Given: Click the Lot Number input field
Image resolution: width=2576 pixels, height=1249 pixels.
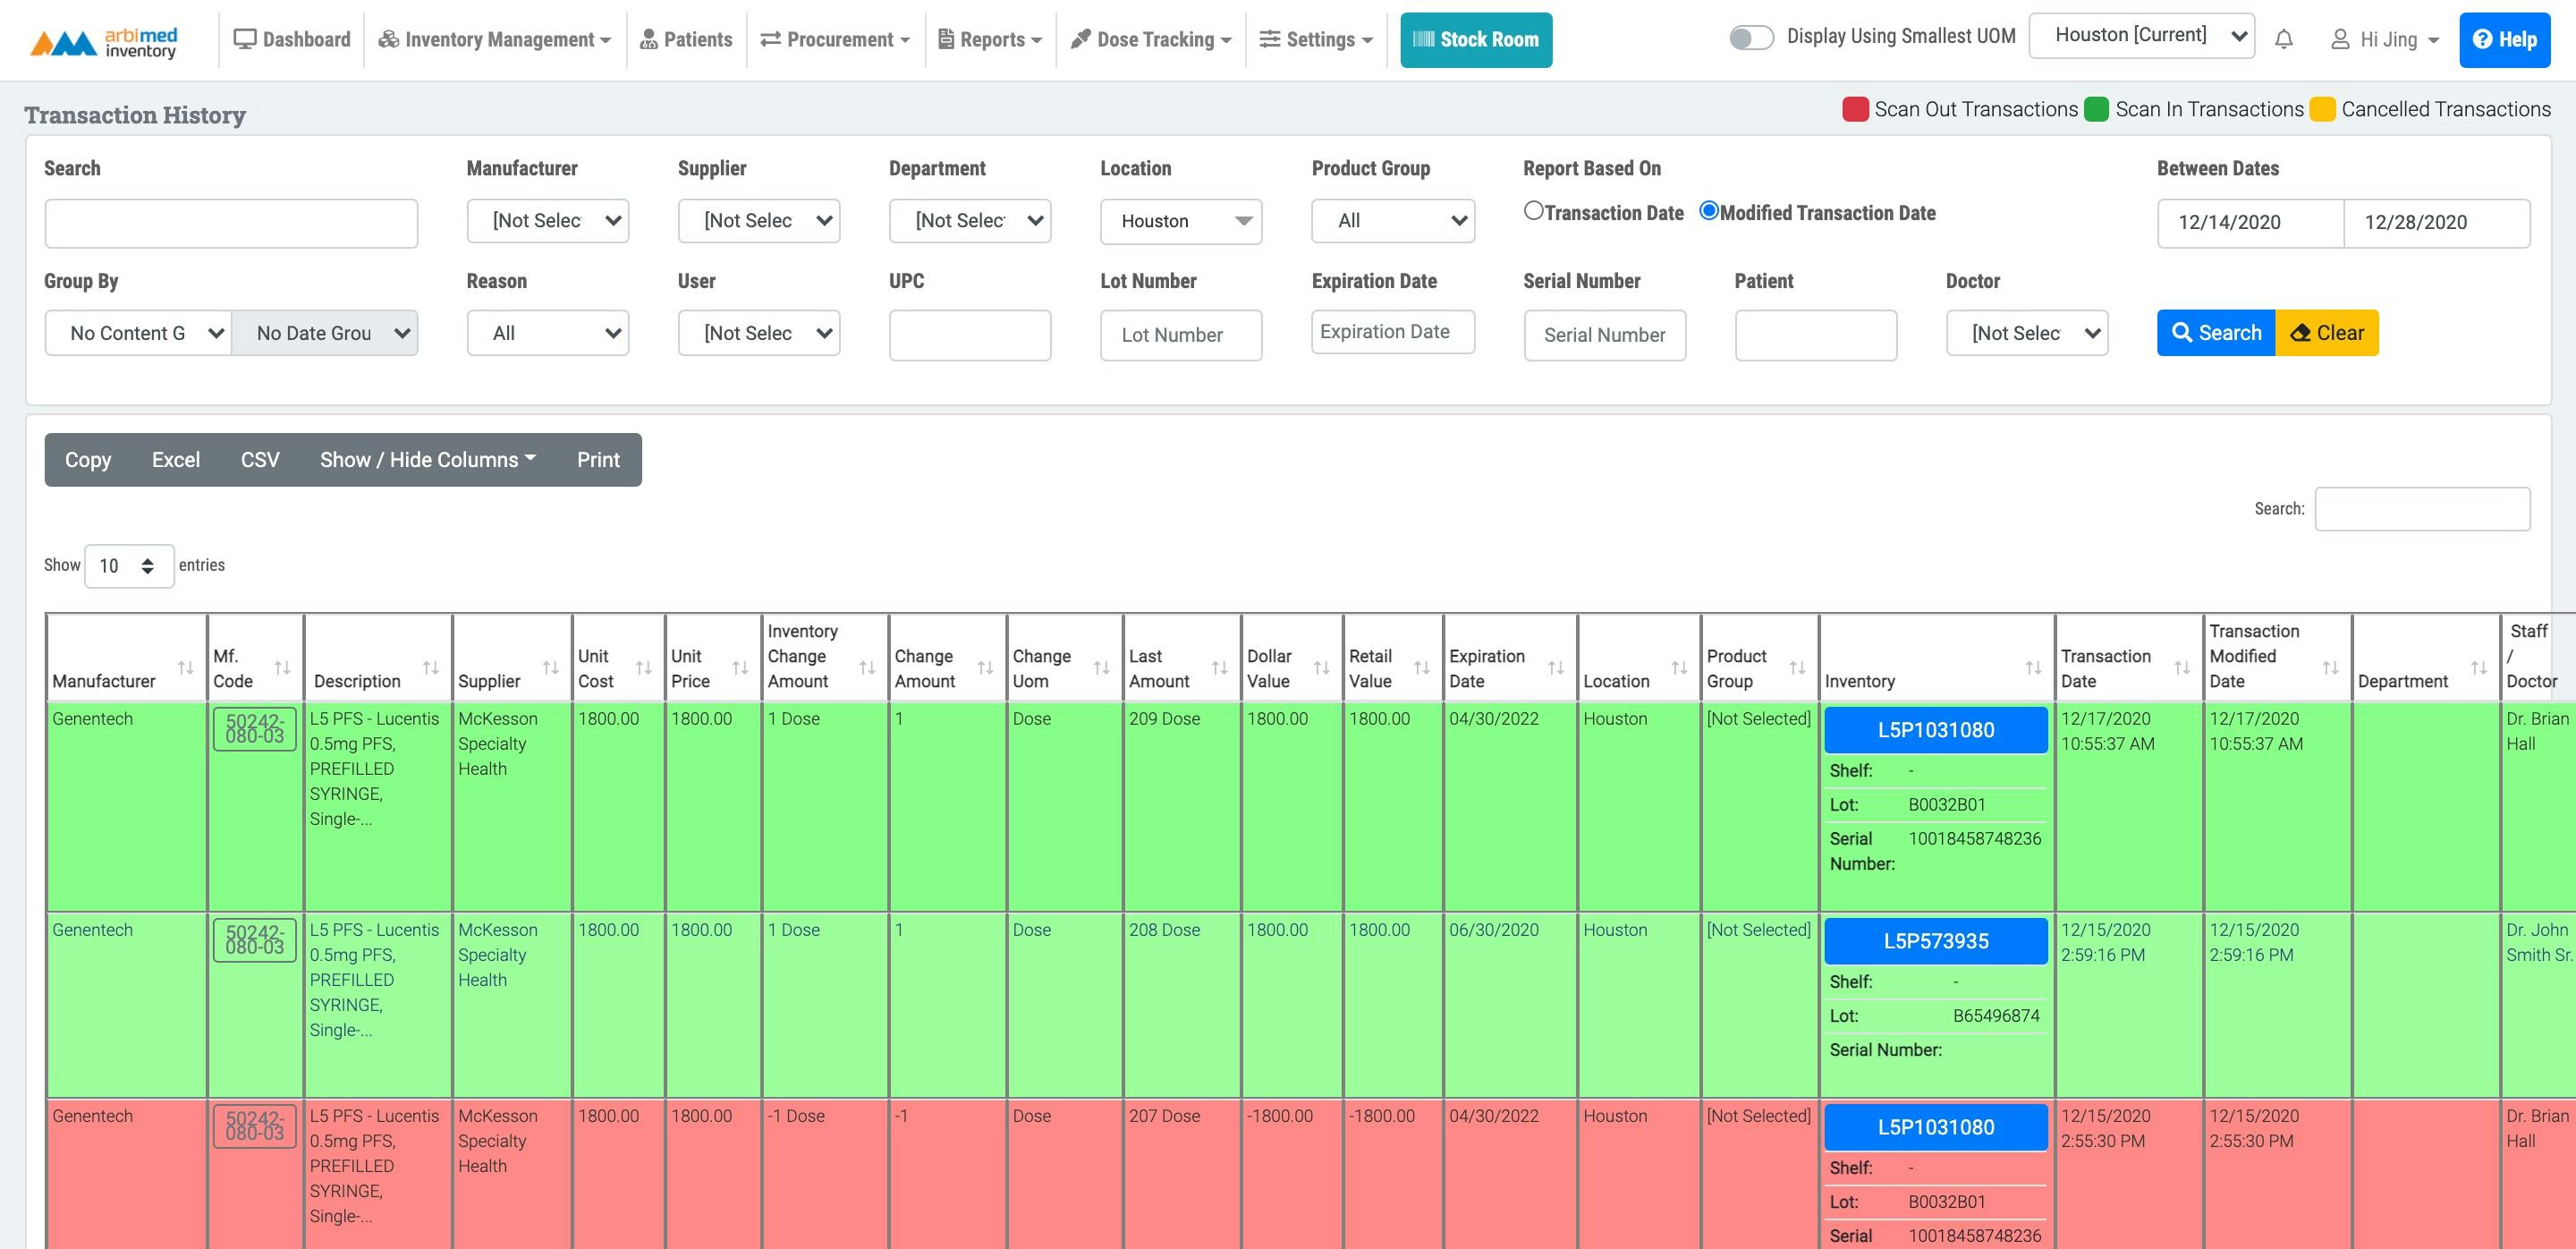Looking at the screenshot, I should click(1180, 335).
